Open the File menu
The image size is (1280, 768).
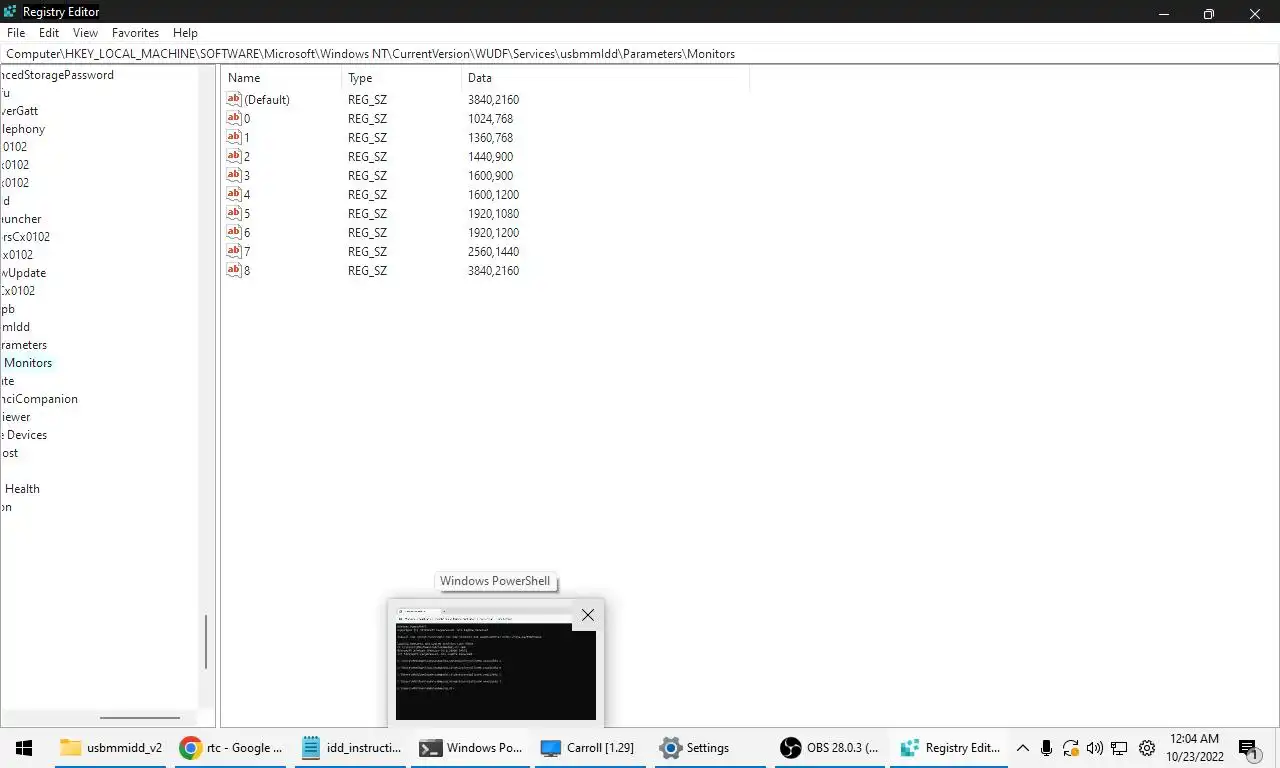pos(16,33)
